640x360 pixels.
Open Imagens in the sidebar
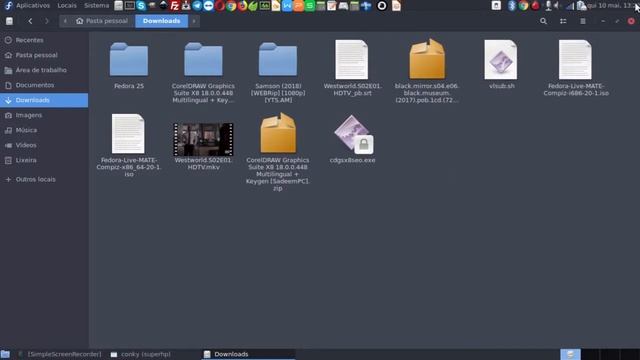point(44,116)
